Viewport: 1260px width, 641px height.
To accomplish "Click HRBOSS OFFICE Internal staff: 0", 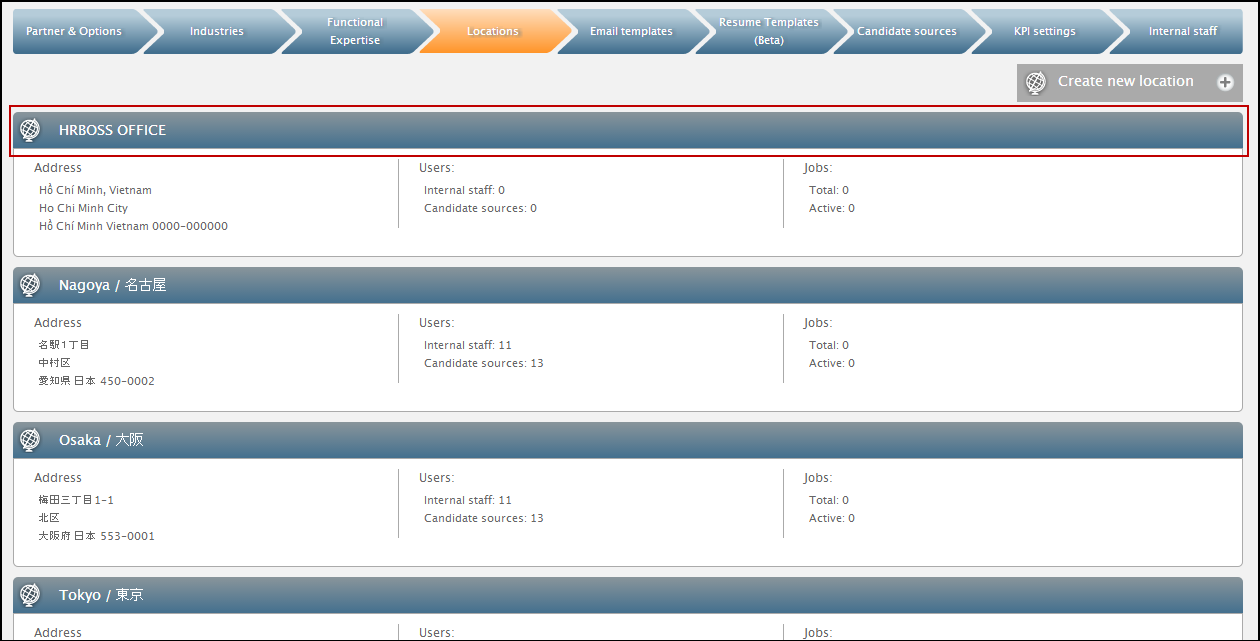I will pos(464,190).
